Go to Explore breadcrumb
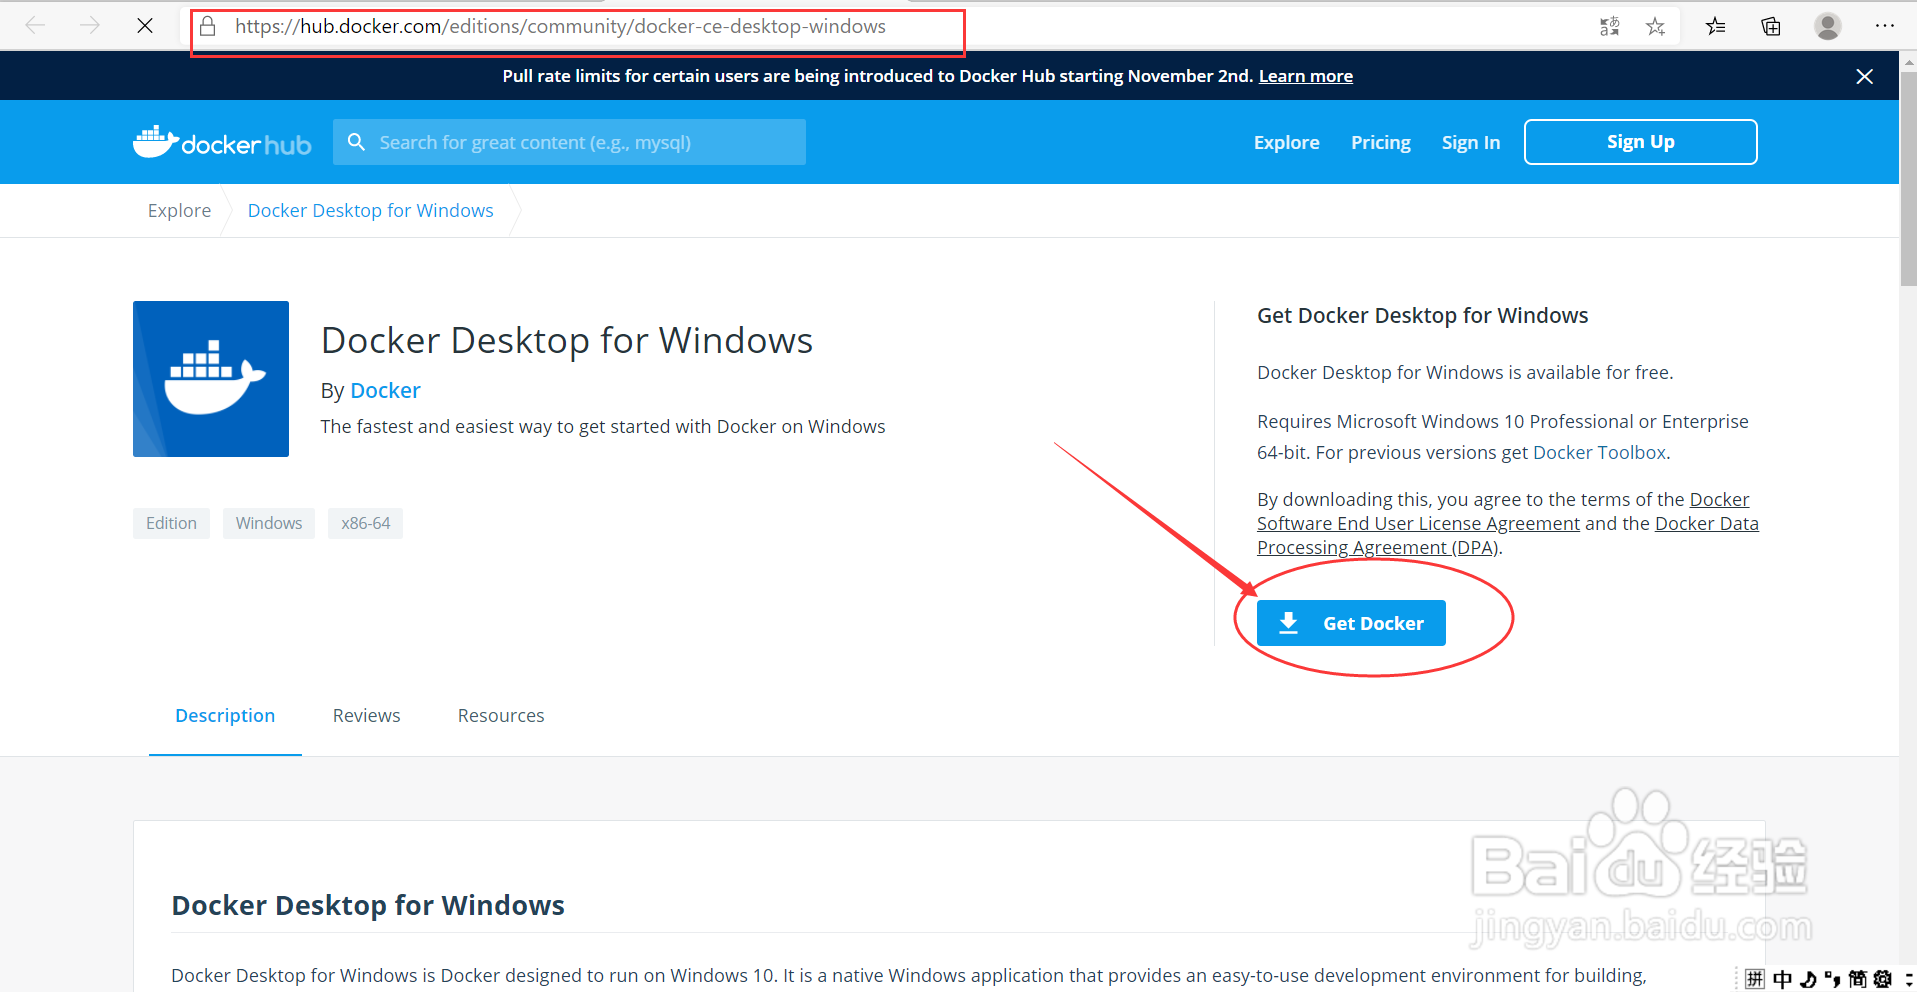The height and width of the screenshot is (992, 1917). coord(179,210)
